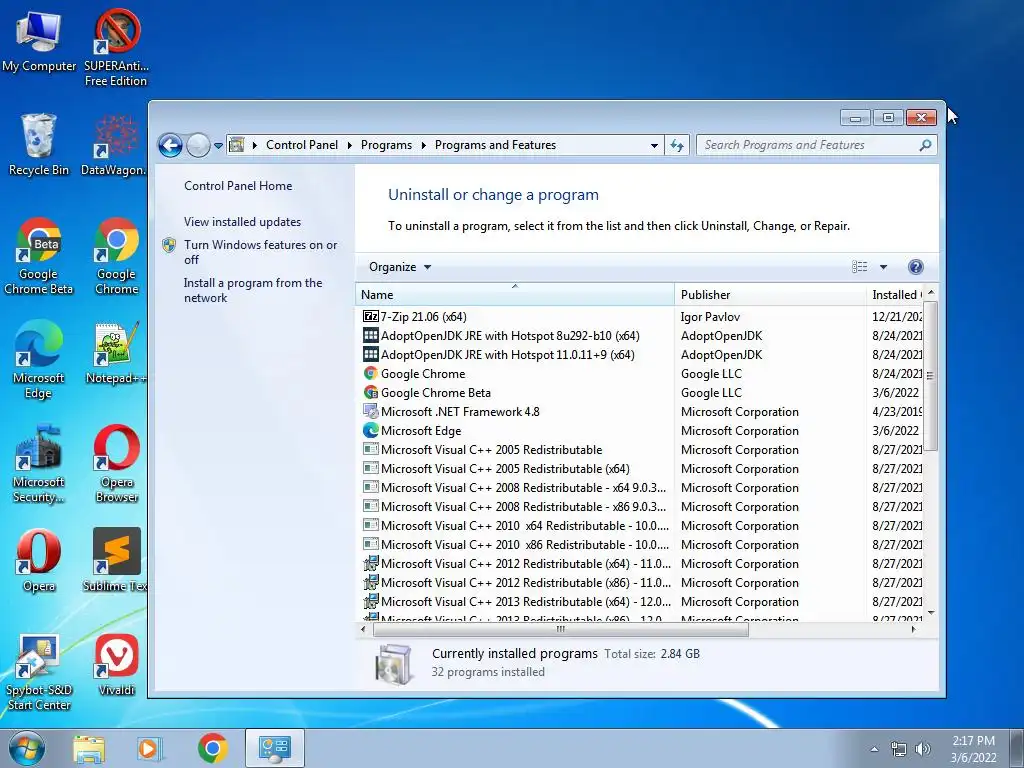Expand arrow after Programs breadcrumb
The width and height of the screenshot is (1024, 768).
coord(424,145)
